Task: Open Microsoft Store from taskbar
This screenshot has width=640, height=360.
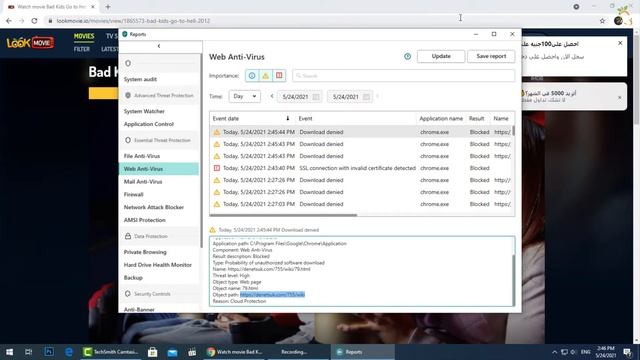Action: tap(153, 351)
